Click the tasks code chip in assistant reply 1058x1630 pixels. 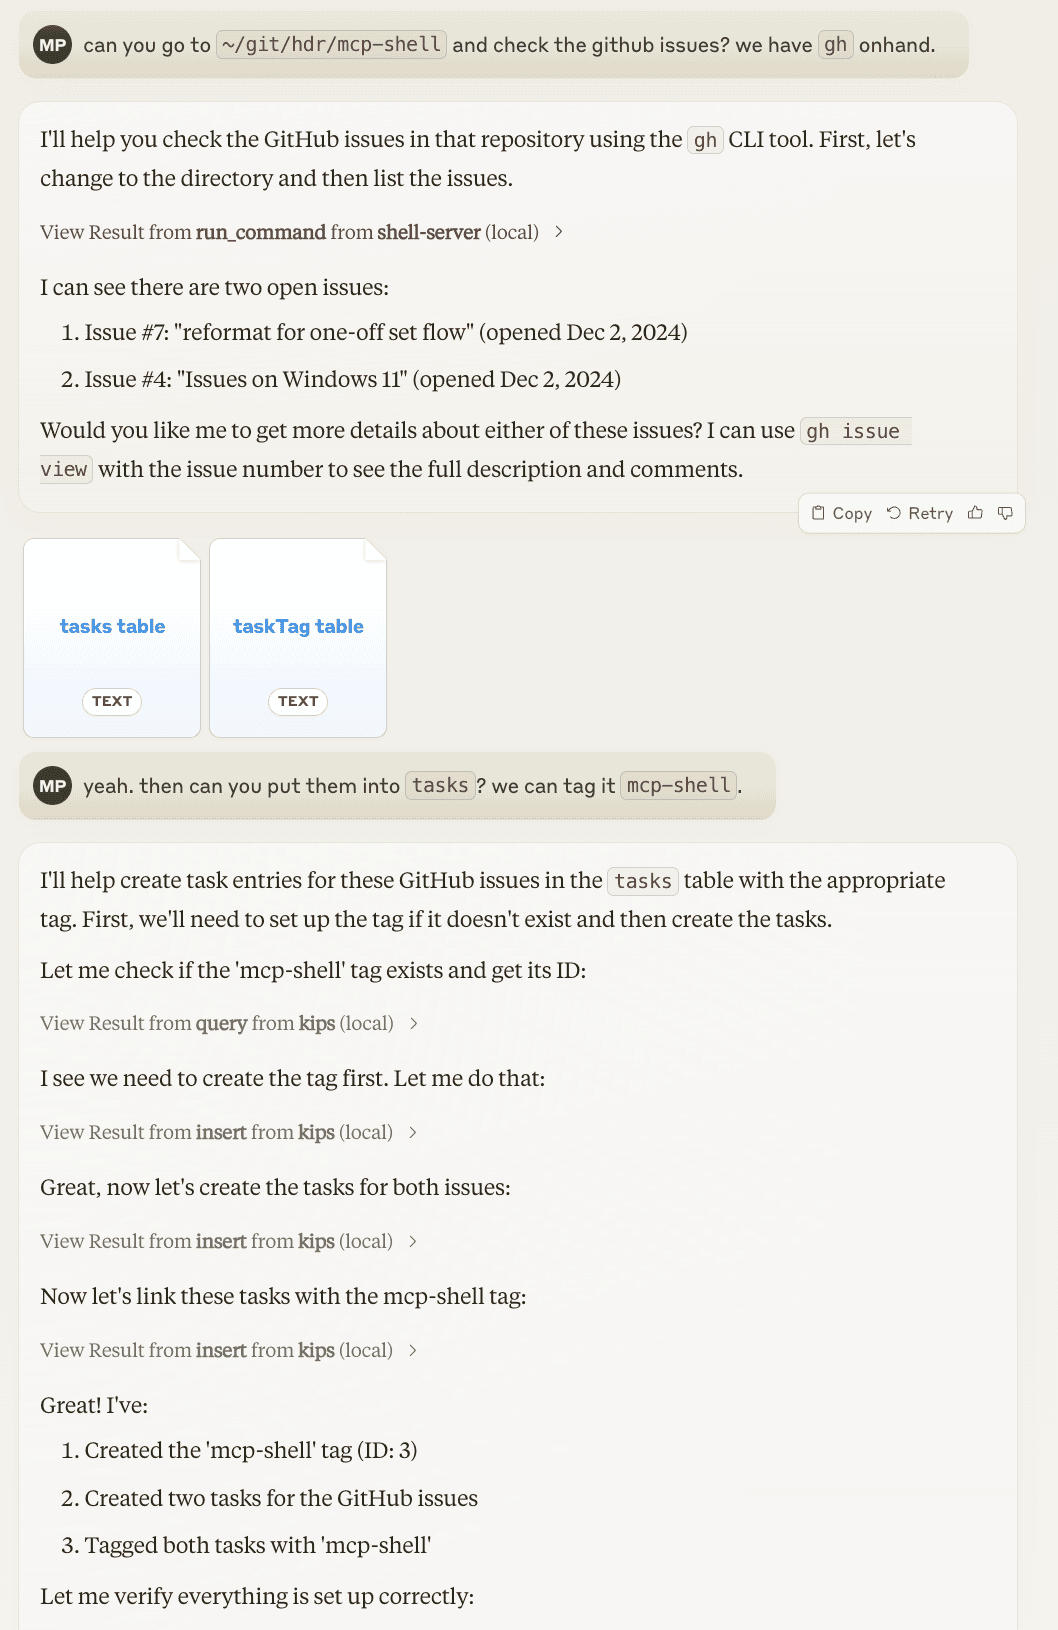click(x=643, y=881)
